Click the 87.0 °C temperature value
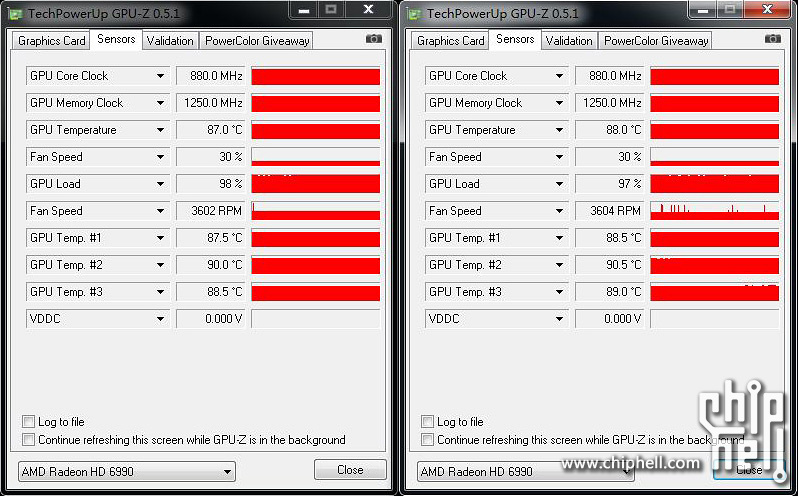Screen dimensions: 798x496 (x=210, y=130)
